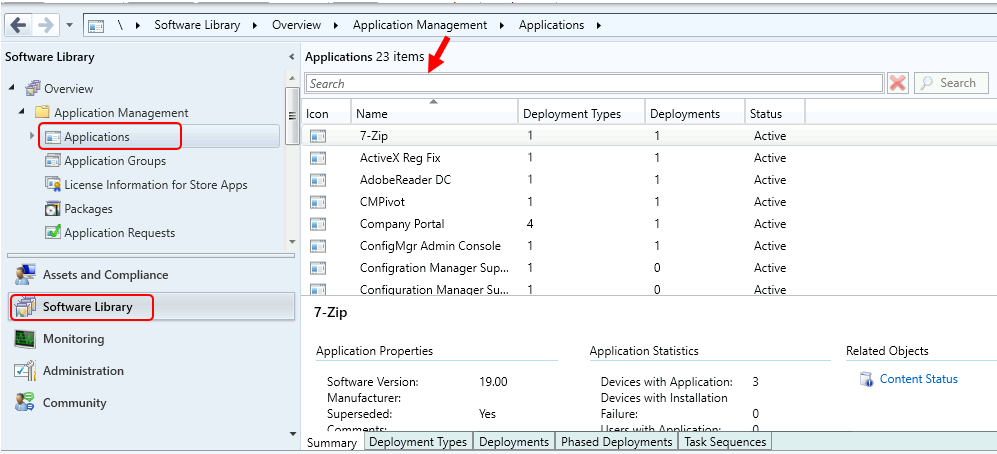Click the tree pane scroll-down arrow
The image size is (997, 454).
point(292,241)
